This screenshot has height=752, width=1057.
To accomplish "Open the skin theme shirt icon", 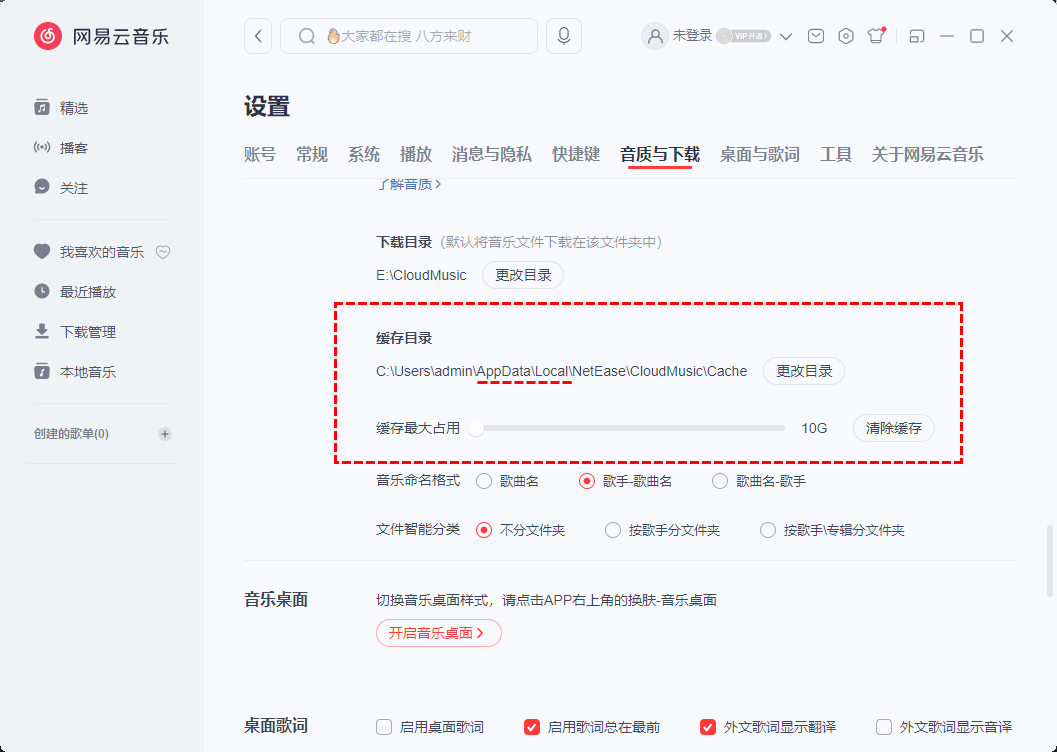I will coord(876,36).
